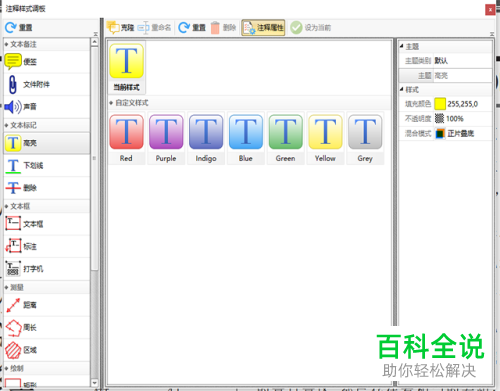The width and height of the screenshot is (500, 391).
Task: Edit the 100% opacity value
Action: coord(455,119)
